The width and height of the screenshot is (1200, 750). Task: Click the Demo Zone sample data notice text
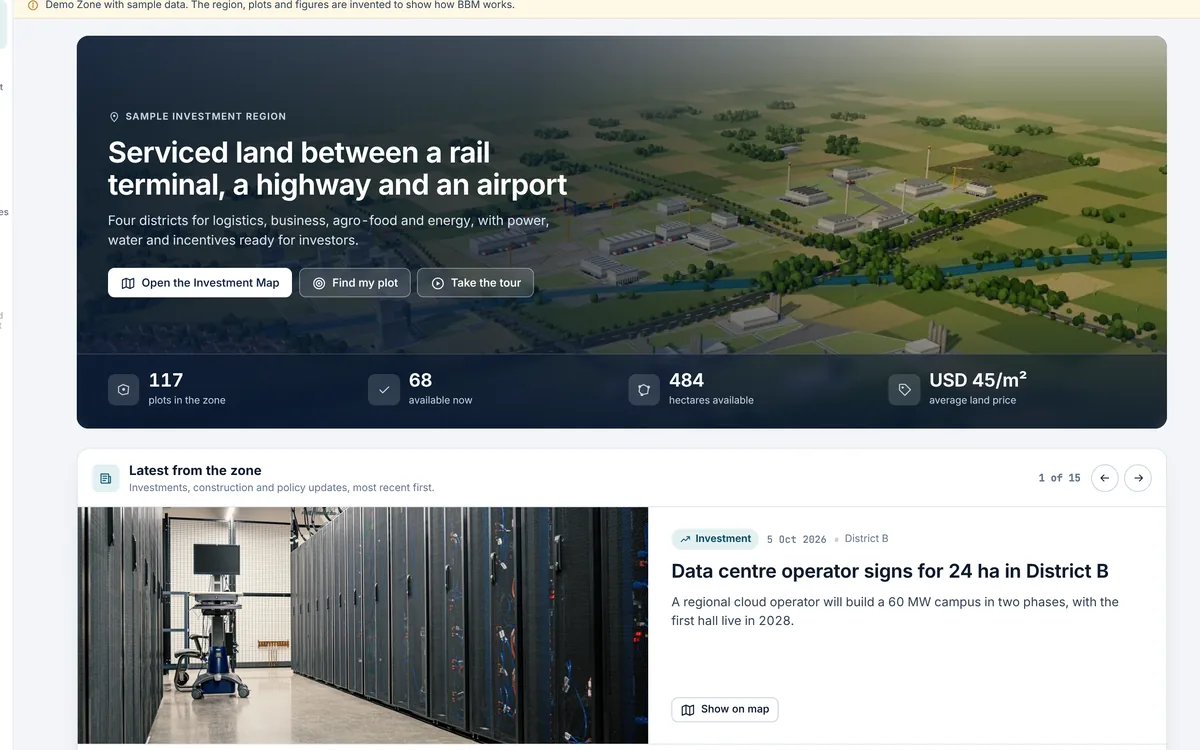tap(280, 5)
